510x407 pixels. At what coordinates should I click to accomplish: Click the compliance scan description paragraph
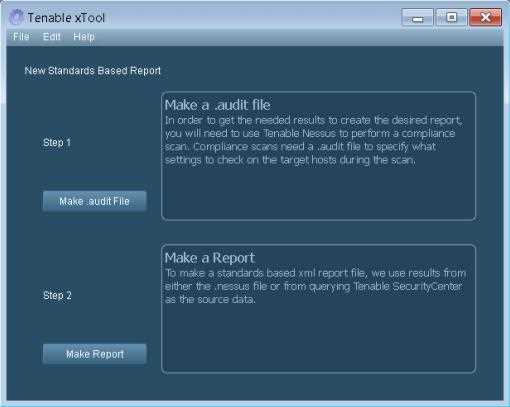pyautogui.click(x=313, y=140)
